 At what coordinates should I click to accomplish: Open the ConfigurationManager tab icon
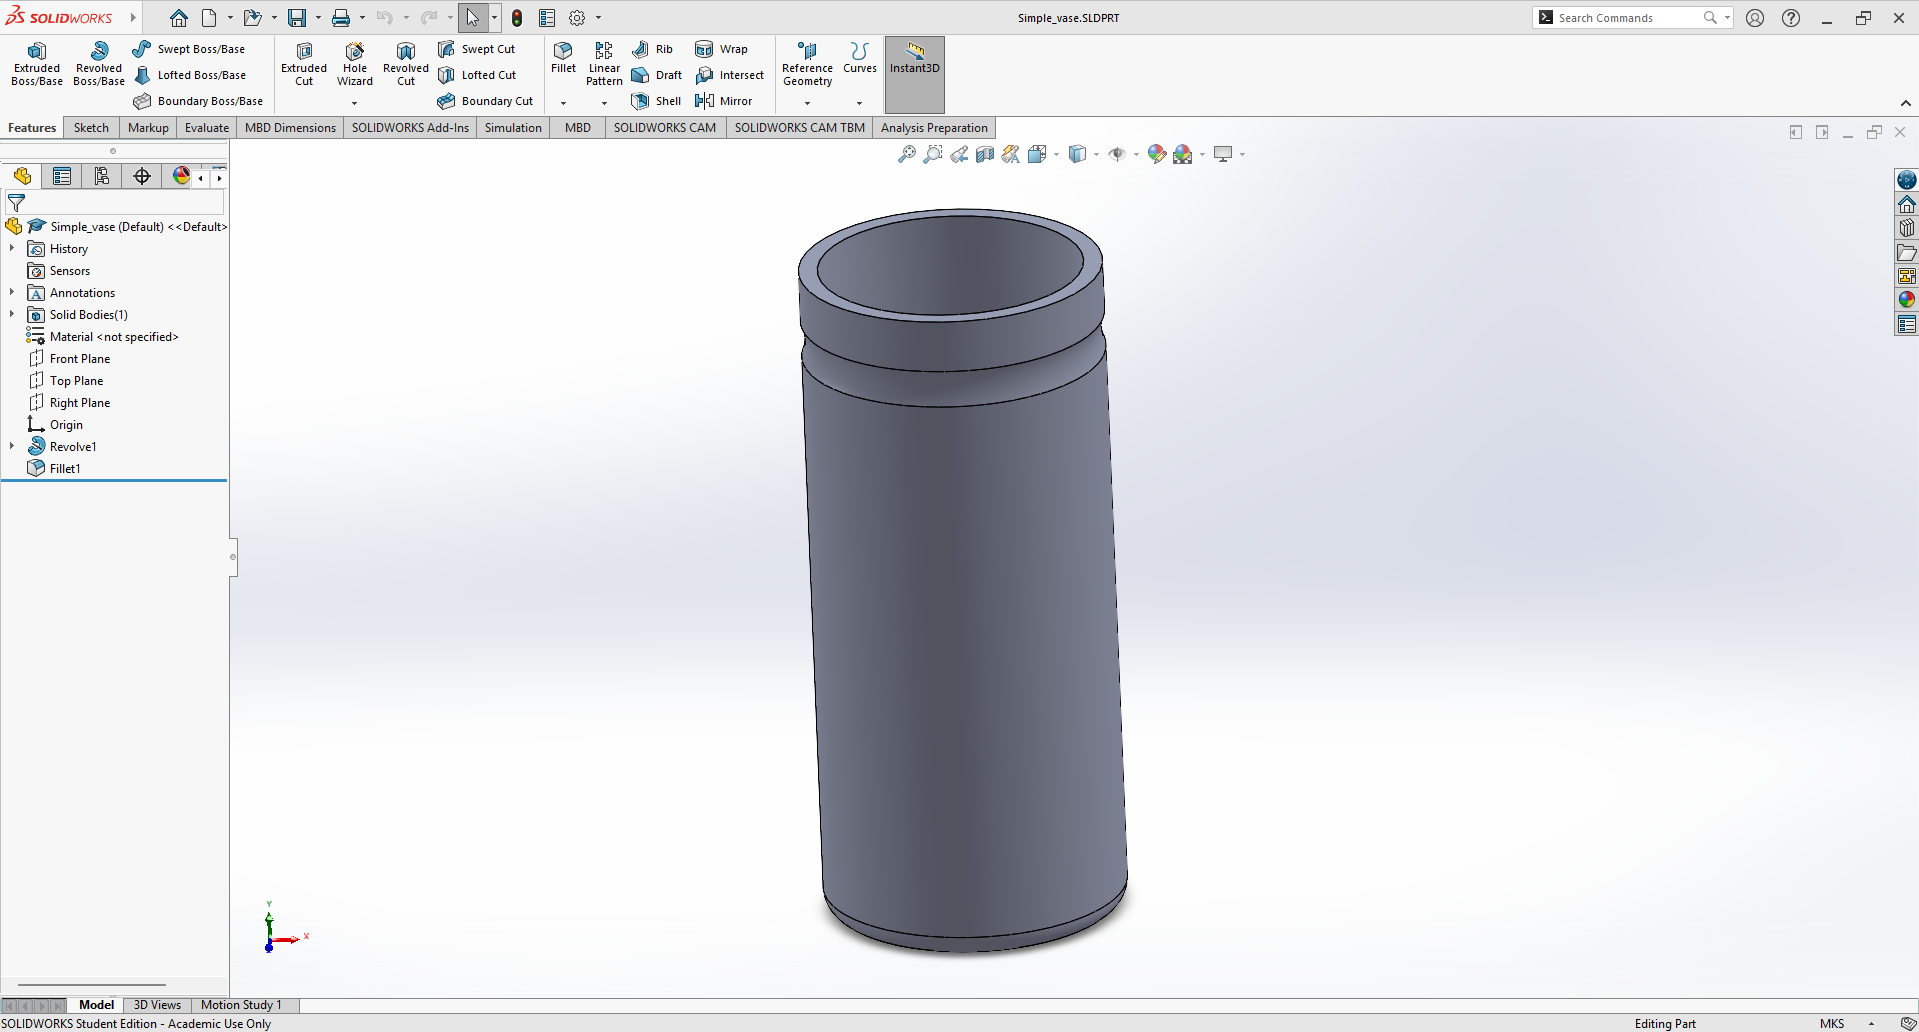[x=102, y=177]
